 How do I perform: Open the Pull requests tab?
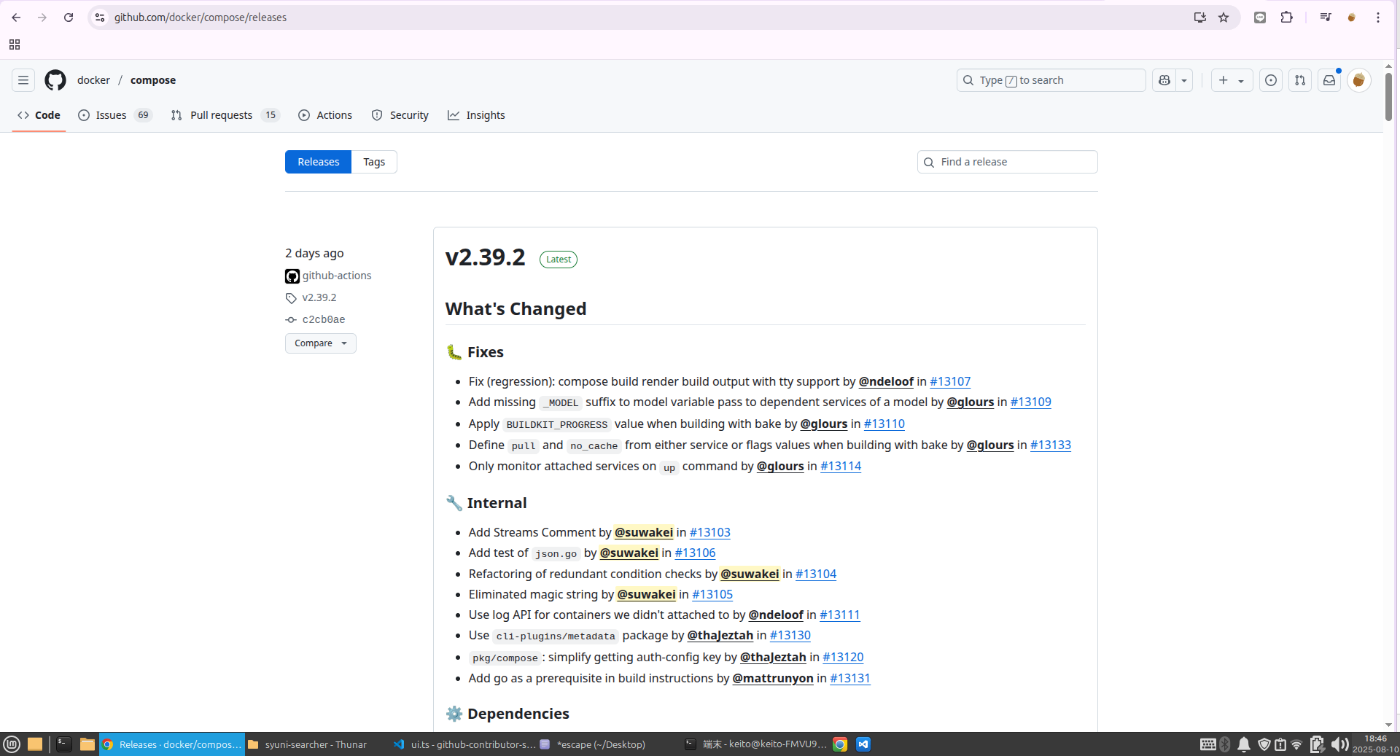(225, 115)
